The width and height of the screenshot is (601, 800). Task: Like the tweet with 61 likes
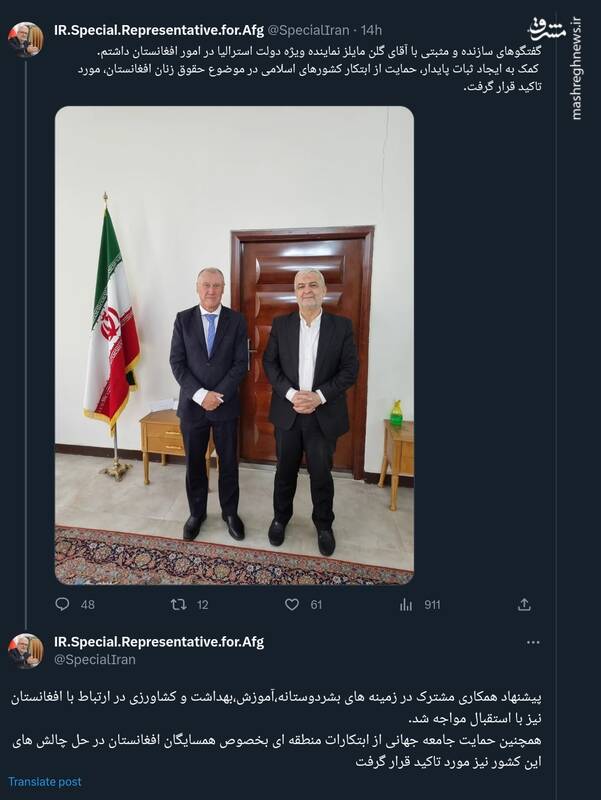click(292, 604)
